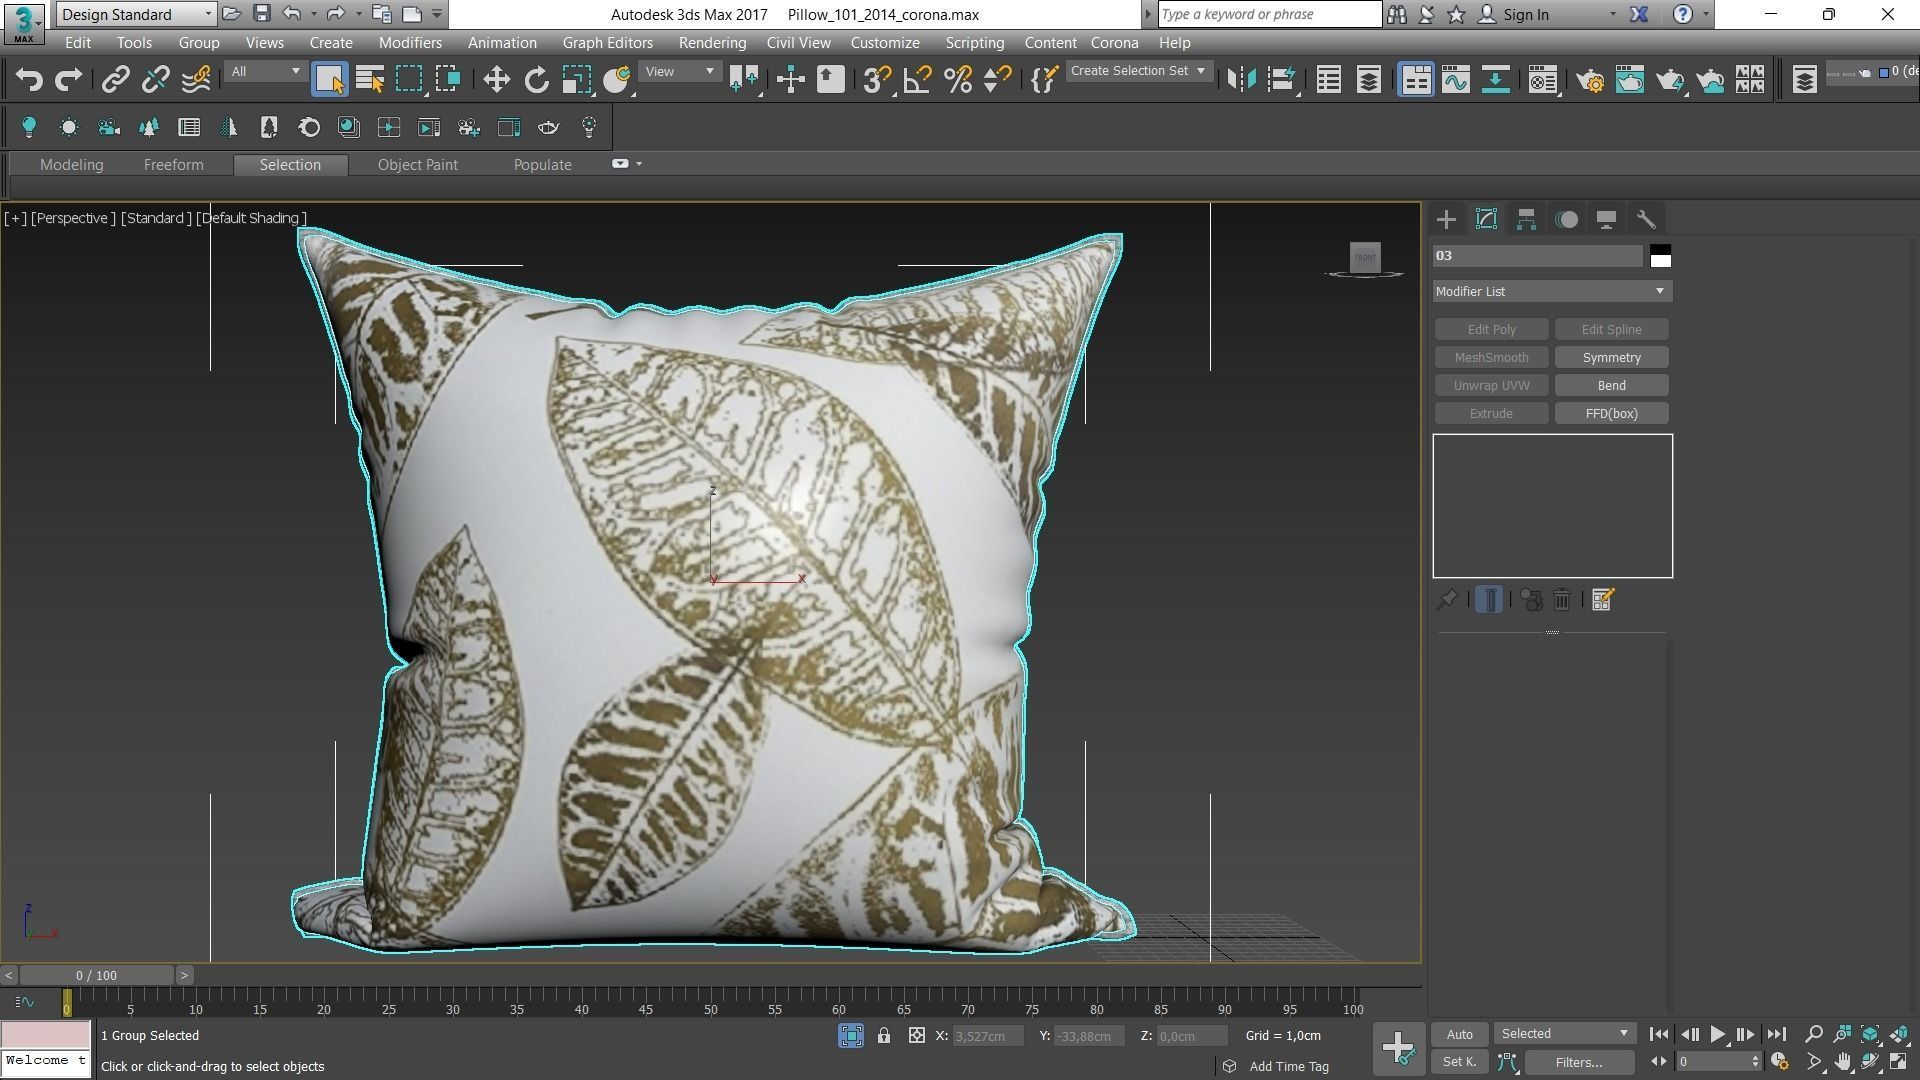Switch to Motion command panel

(x=1566, y=219)
